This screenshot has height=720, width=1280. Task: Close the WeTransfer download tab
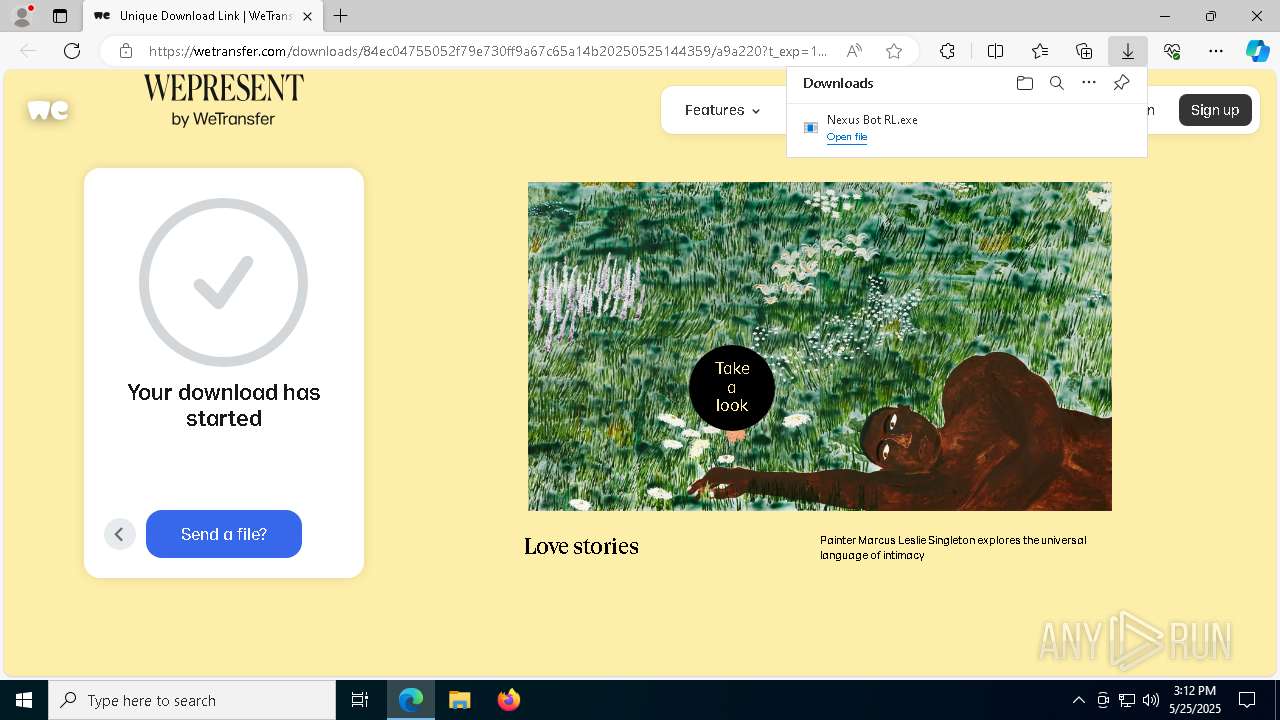[x=307, y=16]
